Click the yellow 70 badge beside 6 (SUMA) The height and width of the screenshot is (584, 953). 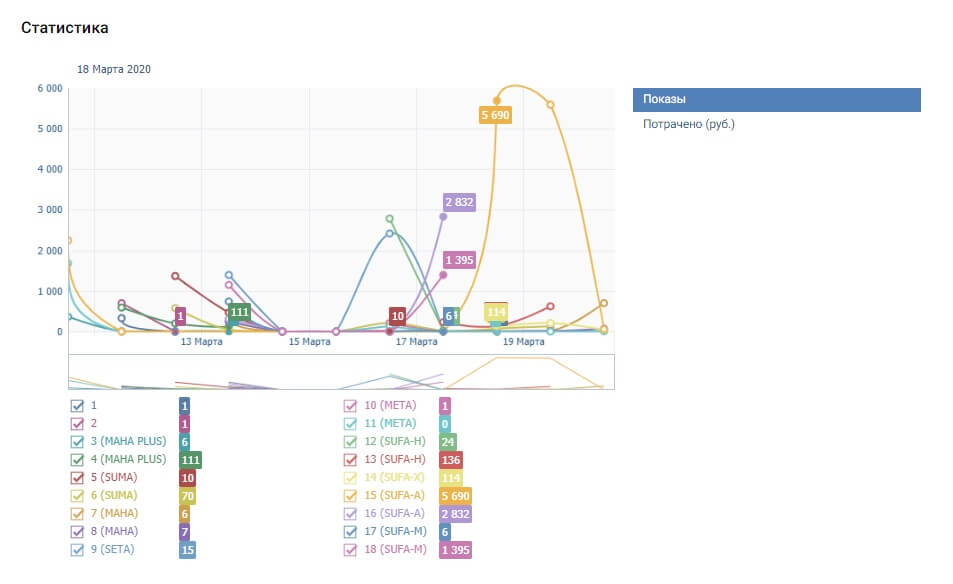(x=187, y=496)
